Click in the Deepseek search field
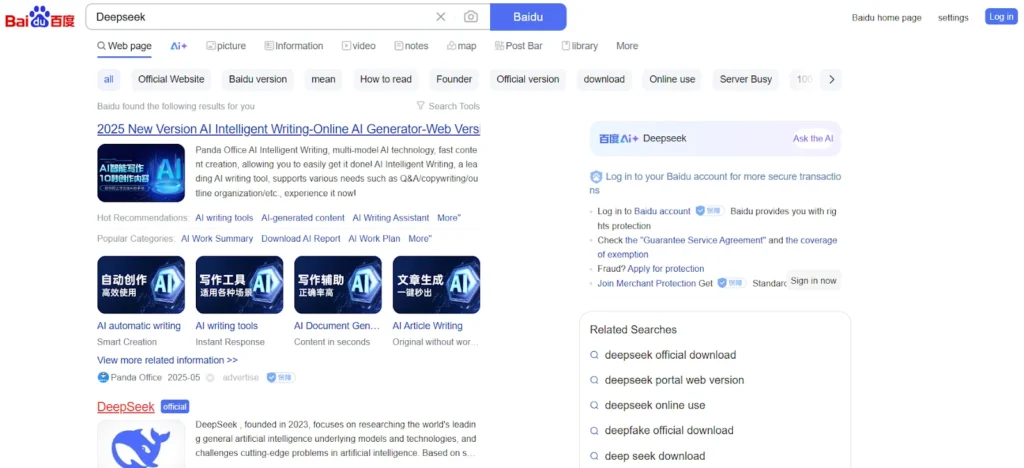This screenshot has height=468, width=1024. click(x=260, y=17)
